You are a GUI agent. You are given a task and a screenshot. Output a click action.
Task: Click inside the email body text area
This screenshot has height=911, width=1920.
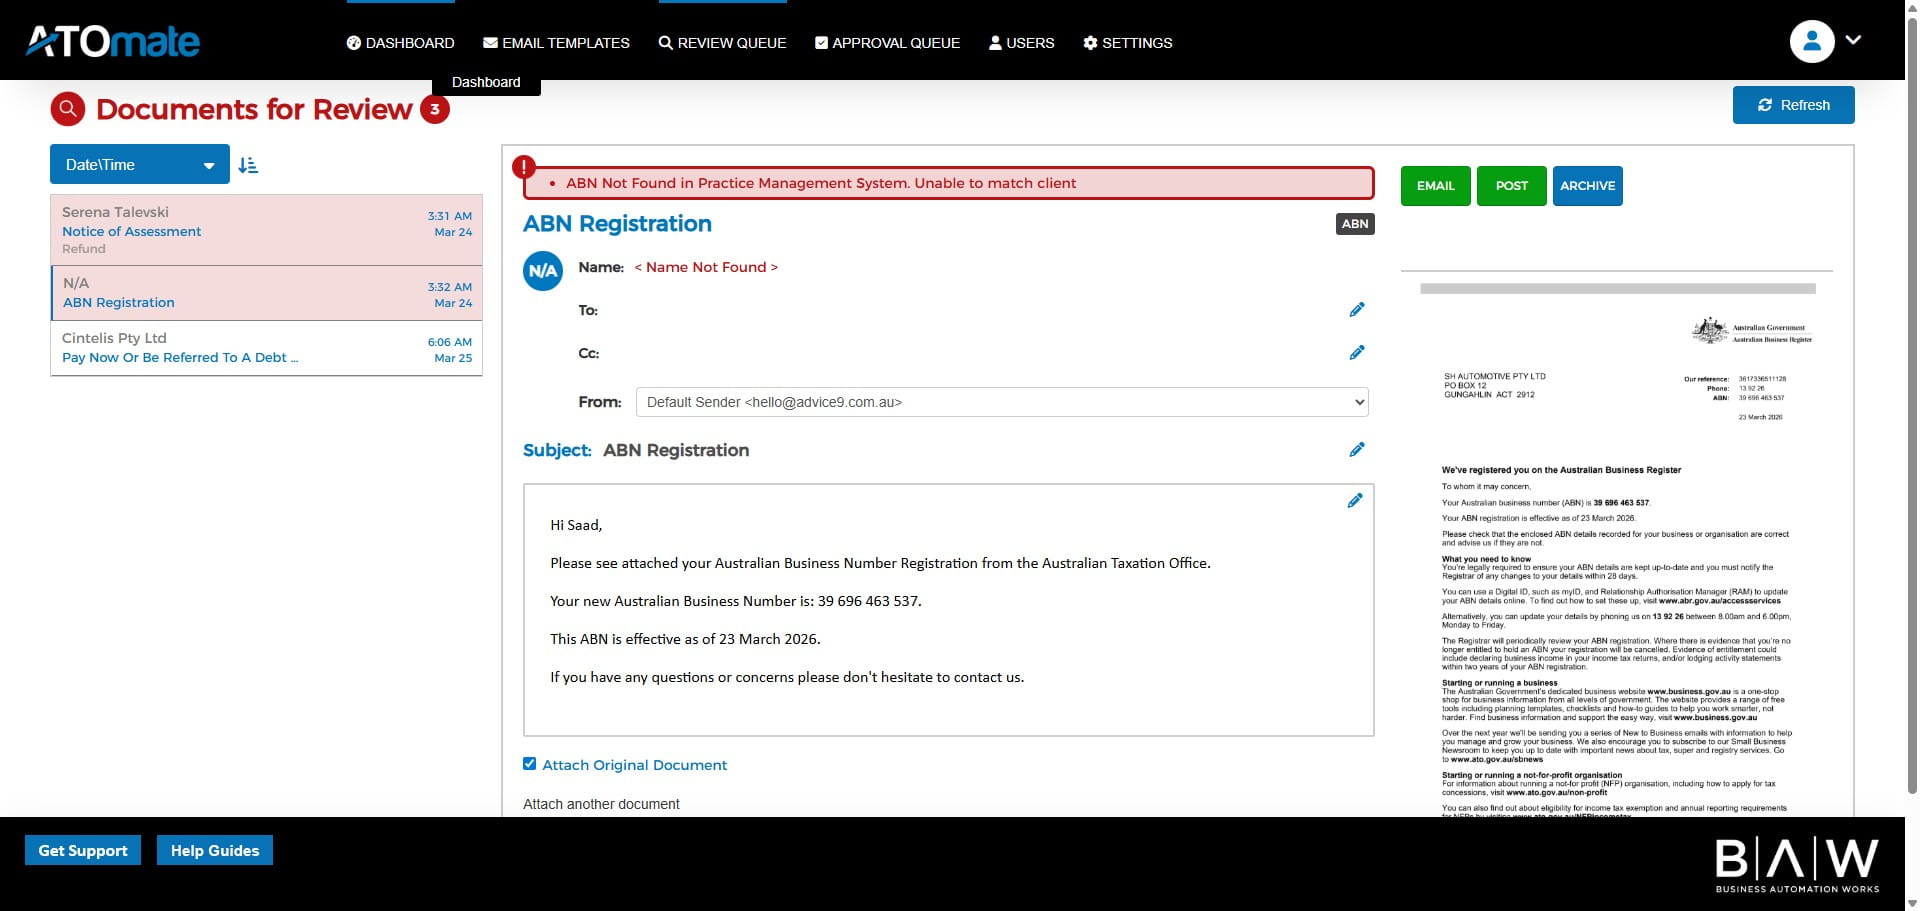pos(948,610)
